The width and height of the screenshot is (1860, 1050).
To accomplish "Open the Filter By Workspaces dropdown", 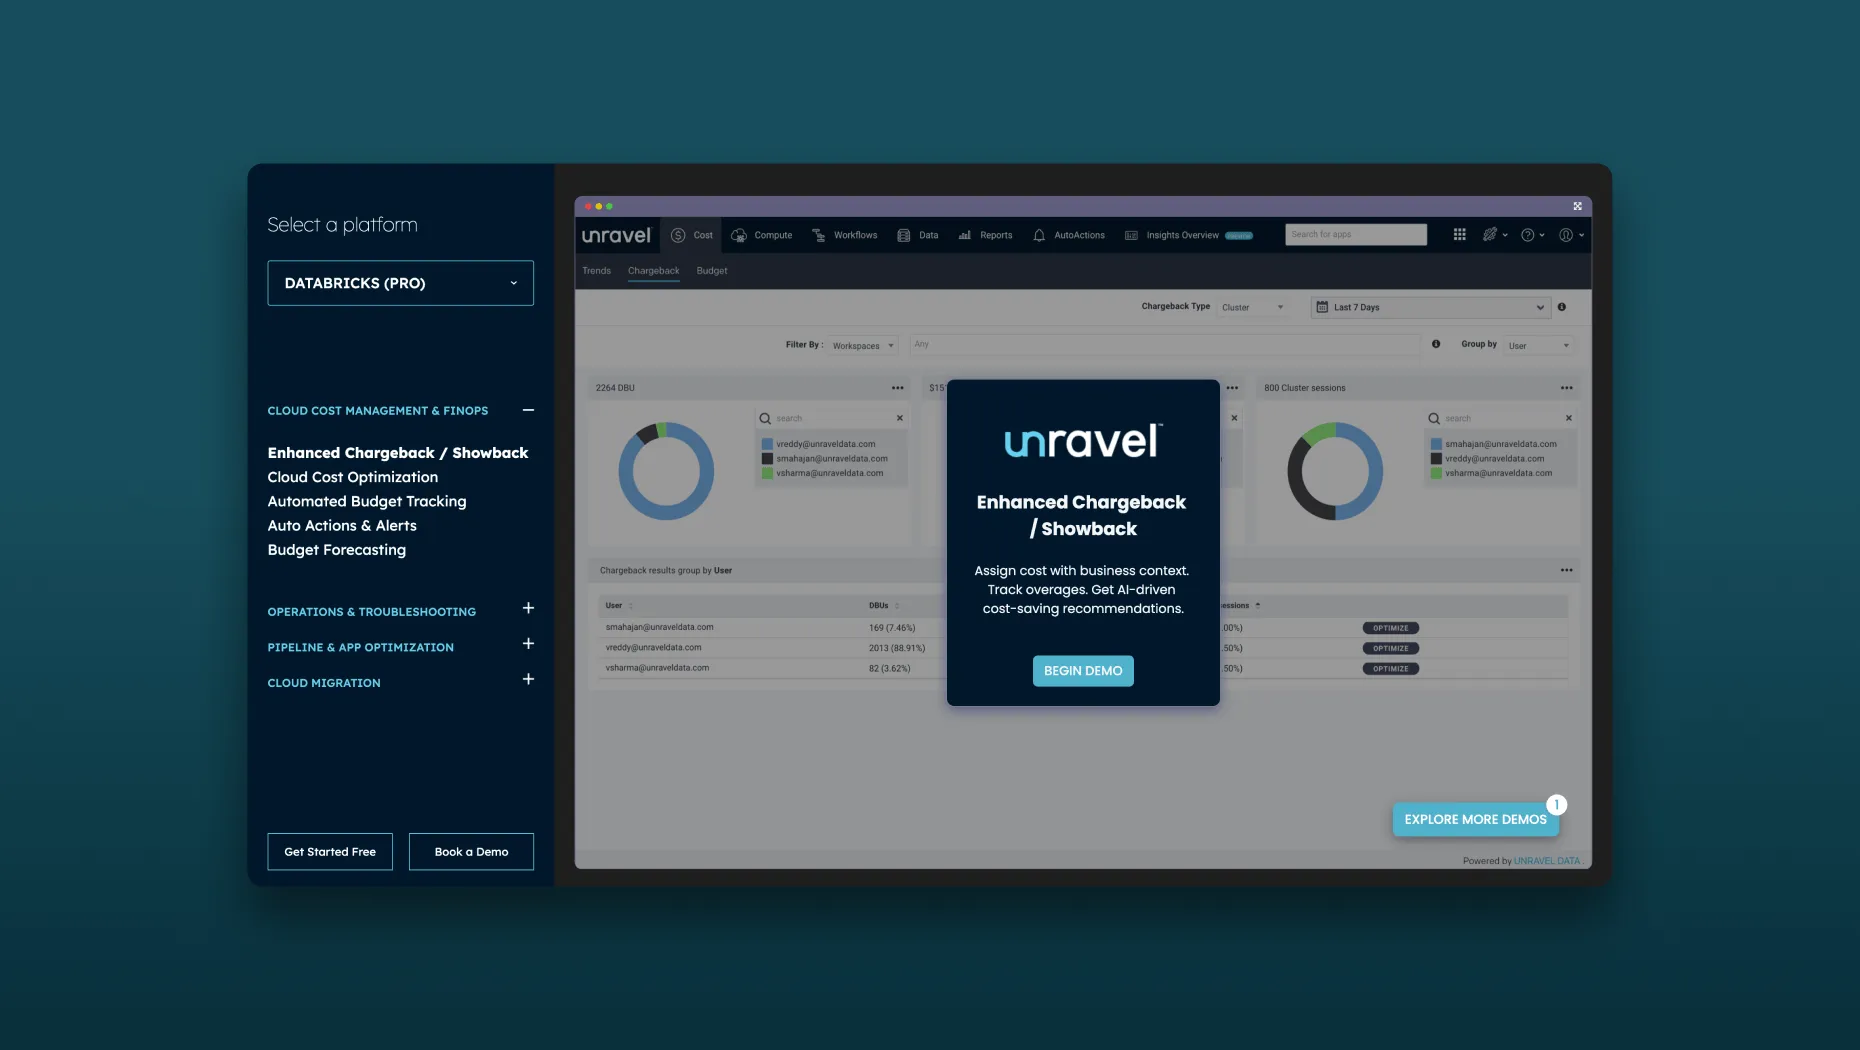I will (863, 345).
